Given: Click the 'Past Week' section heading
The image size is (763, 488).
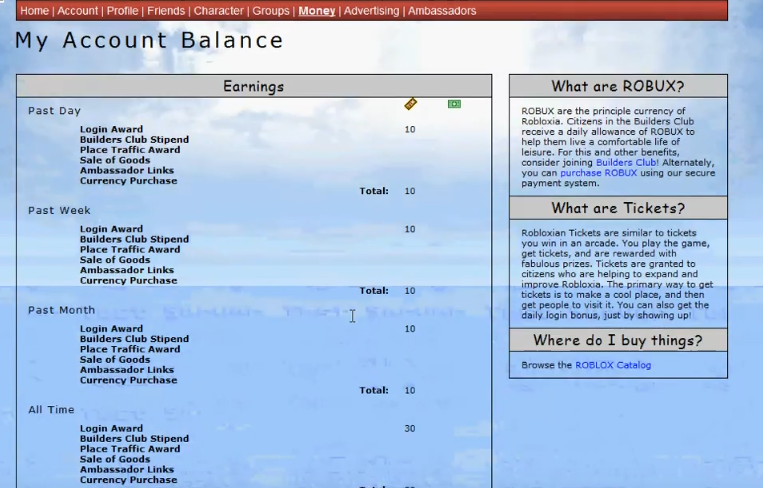Looking at the screenshot, I should [x=59, y=210].
